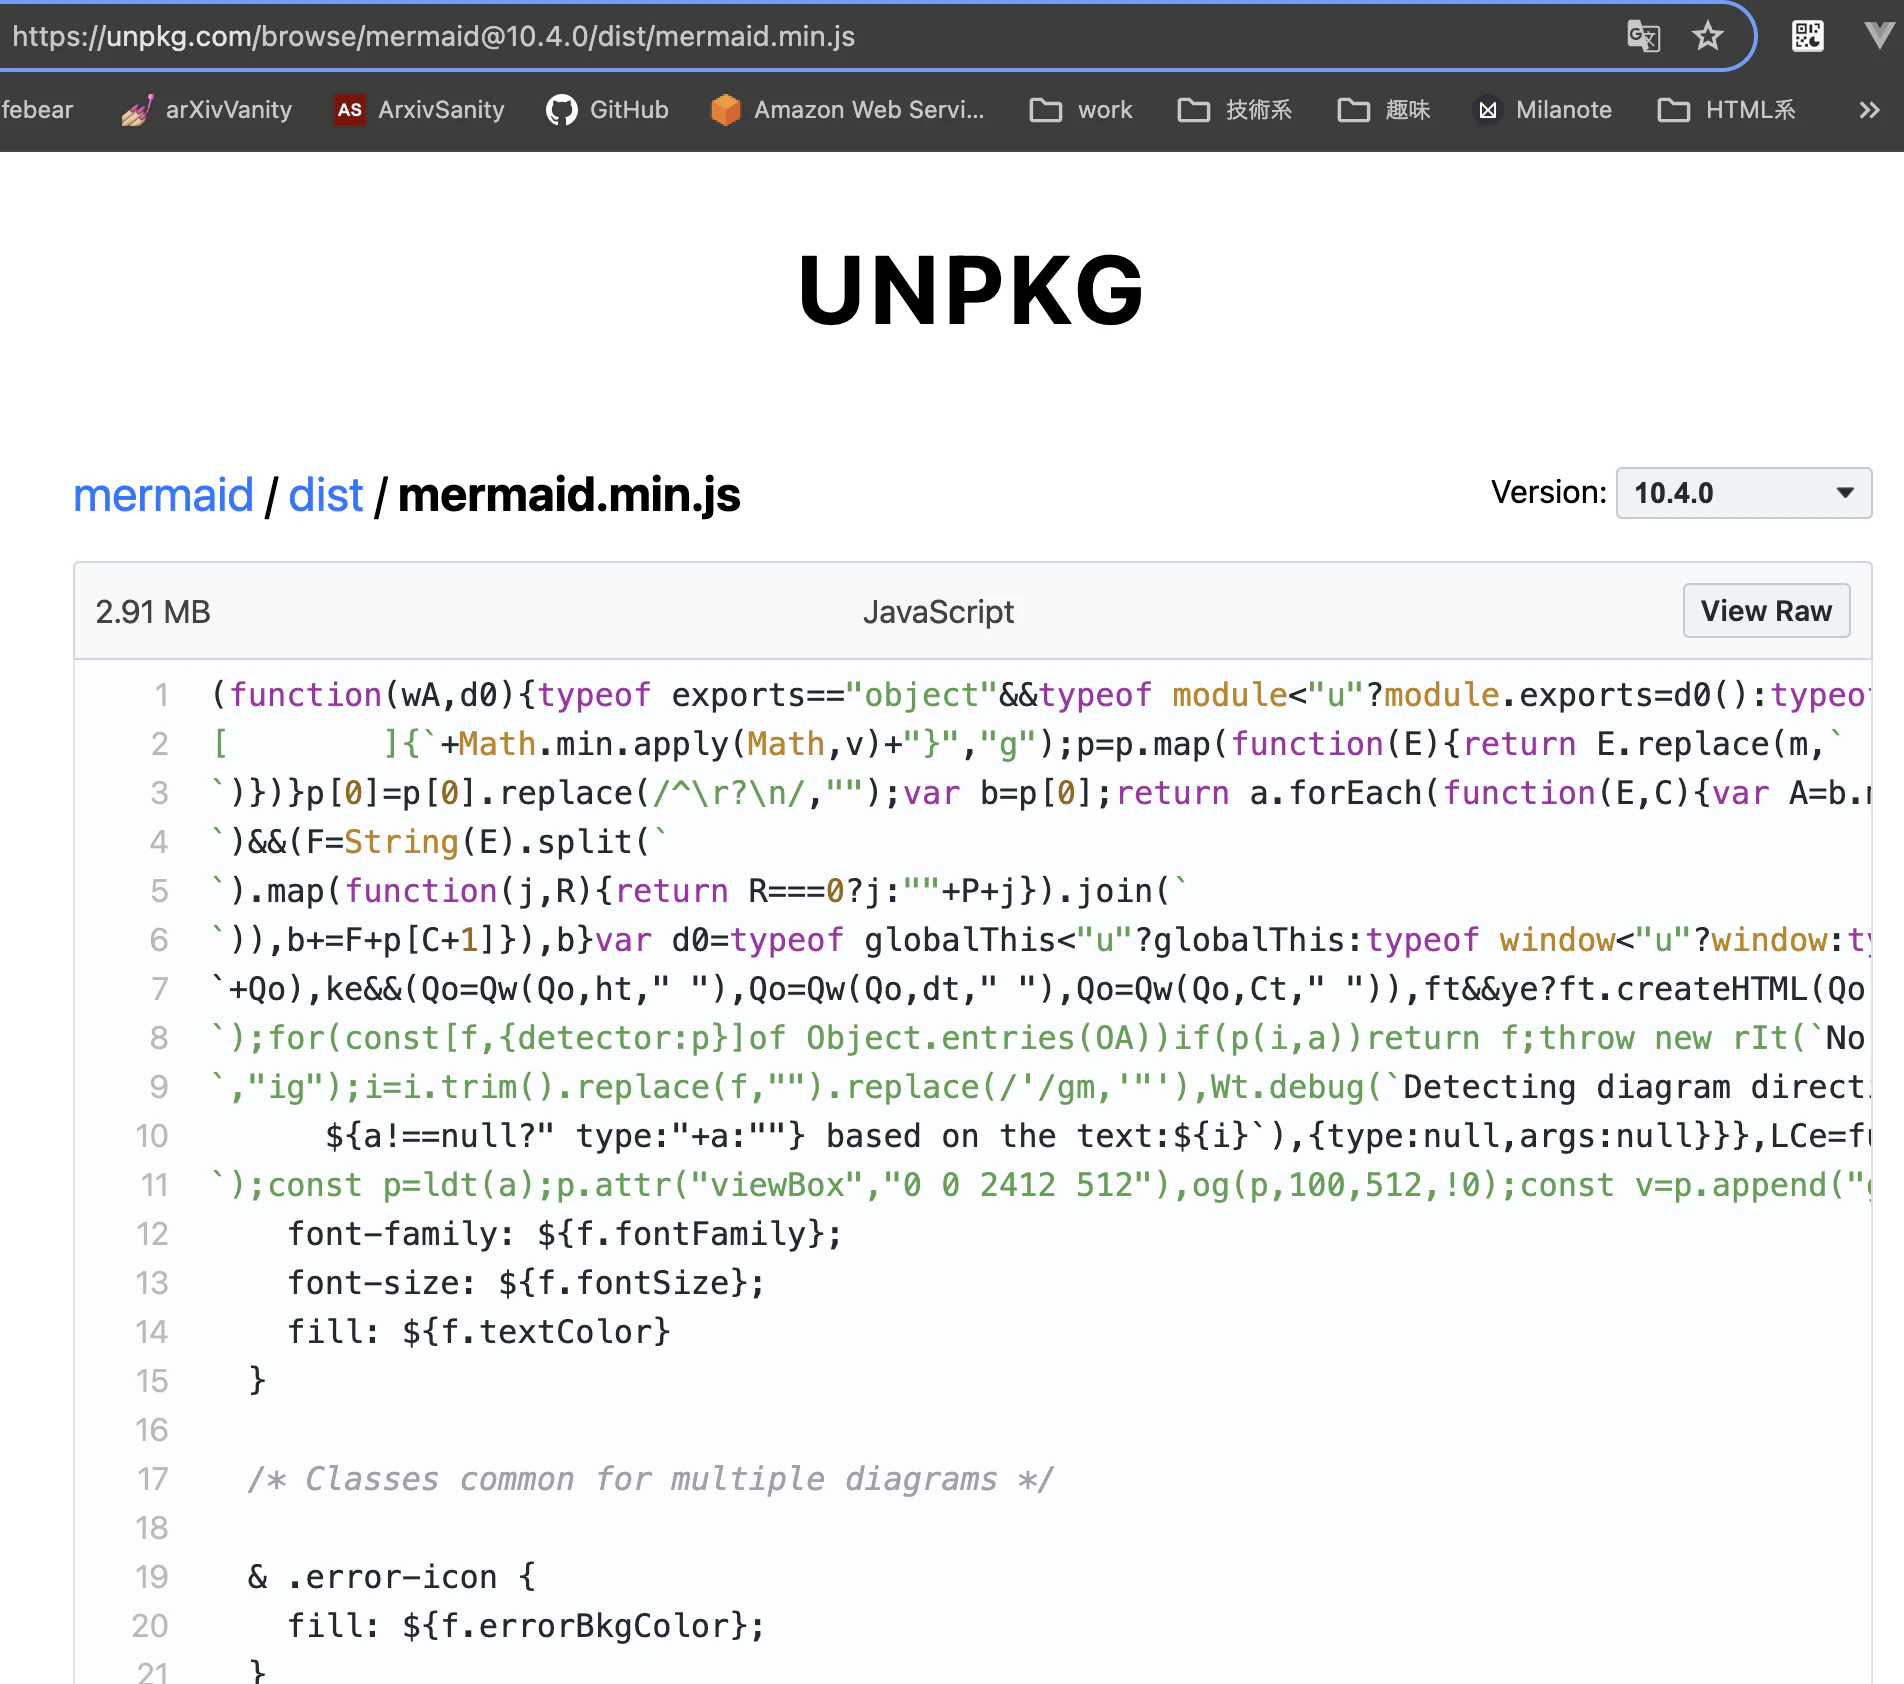1904x1684 pixels.
Task: Open the mermaid package root link
Action: pos(163,495)
